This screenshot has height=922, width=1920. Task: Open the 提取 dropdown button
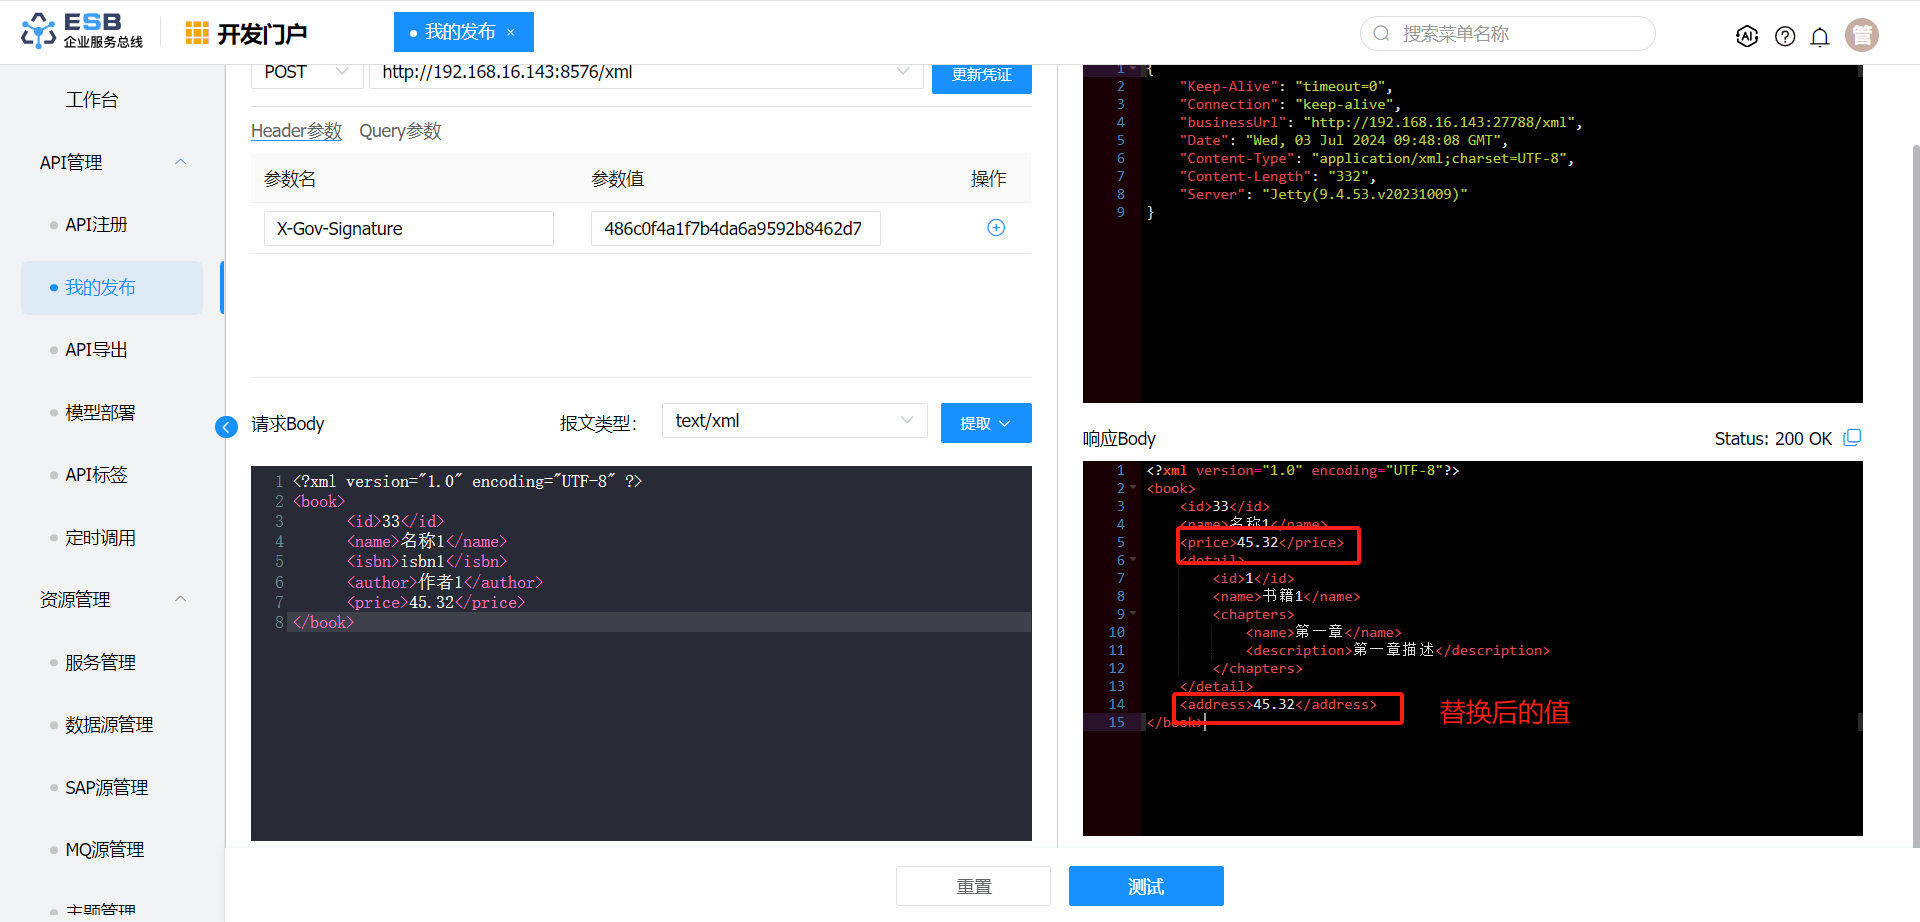(x=985, y=423)
